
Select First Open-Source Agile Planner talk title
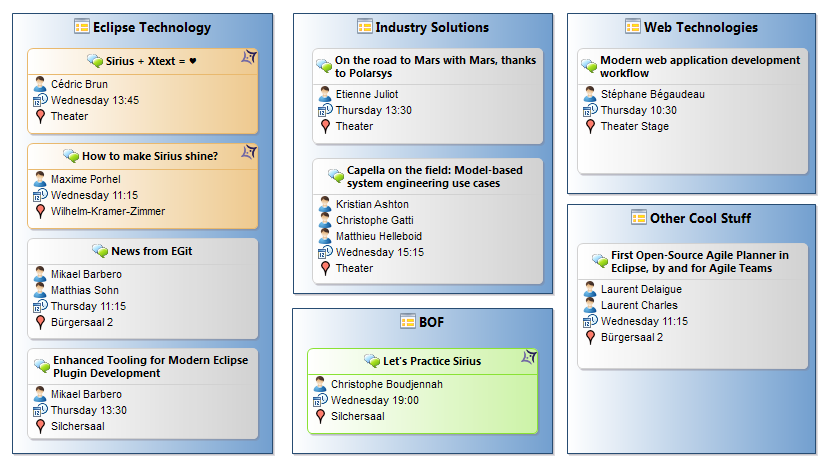coord(700,261)
